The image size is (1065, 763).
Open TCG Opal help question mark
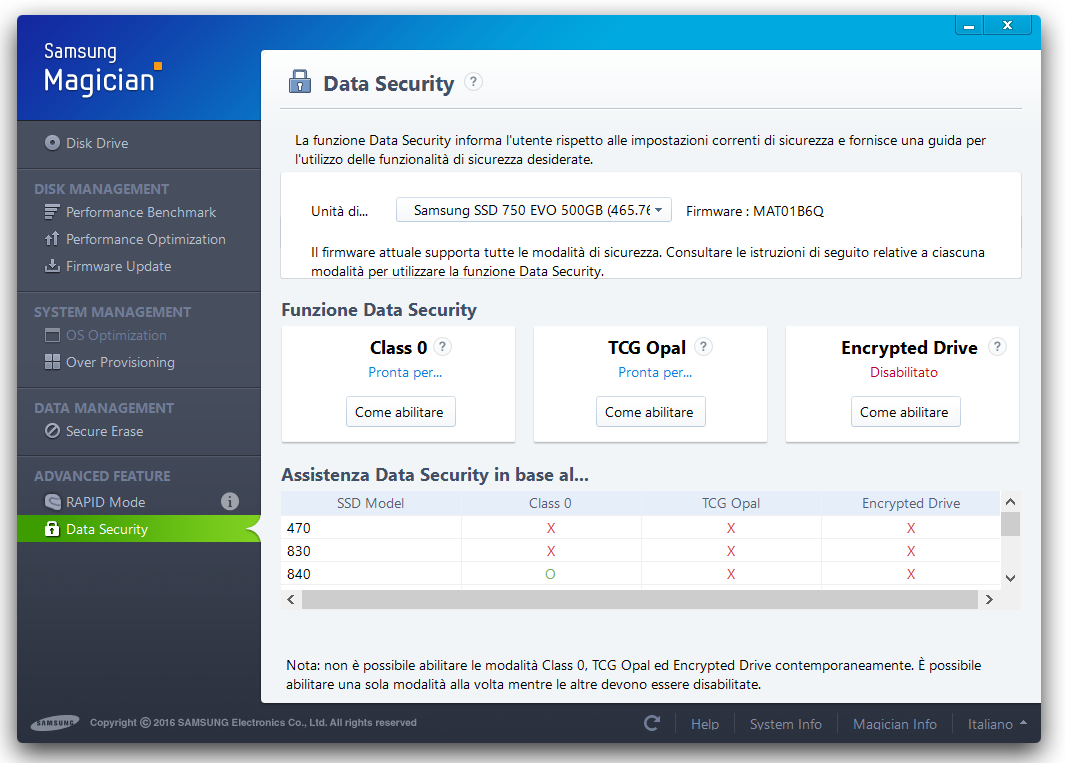click(x=703, y=347)
